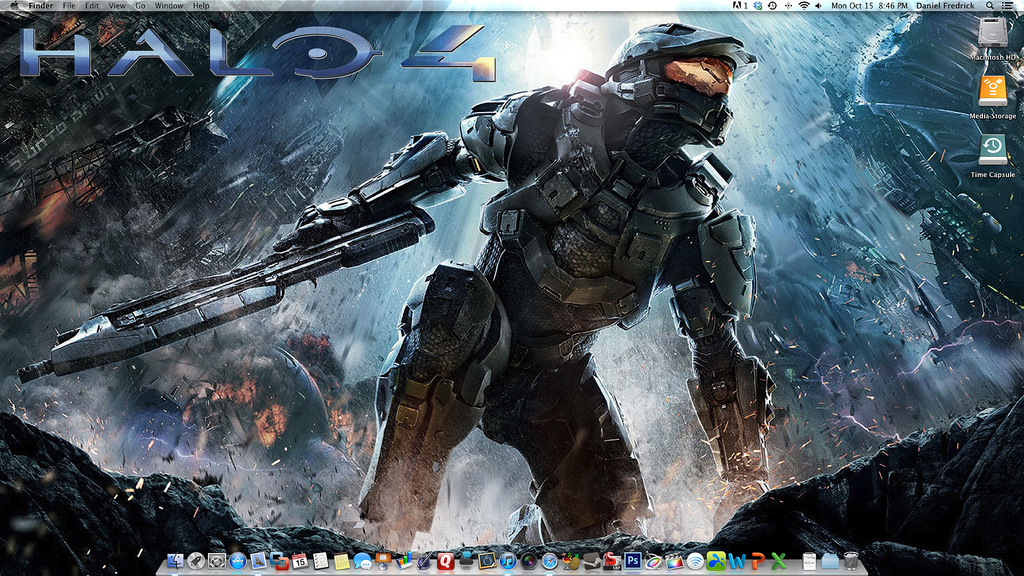
Task: Open Messages chat bubble icon
Action: [362, 561]
